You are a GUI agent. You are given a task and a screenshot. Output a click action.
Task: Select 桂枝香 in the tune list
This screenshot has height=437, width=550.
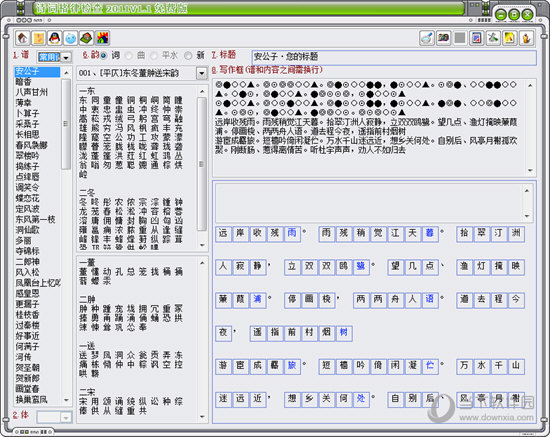27,315
